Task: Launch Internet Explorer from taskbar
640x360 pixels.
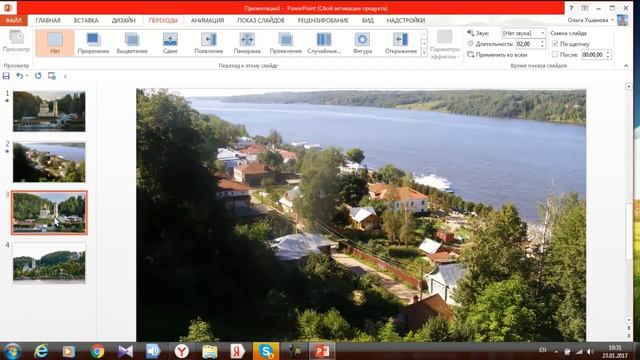Action: tap(41, 351)
